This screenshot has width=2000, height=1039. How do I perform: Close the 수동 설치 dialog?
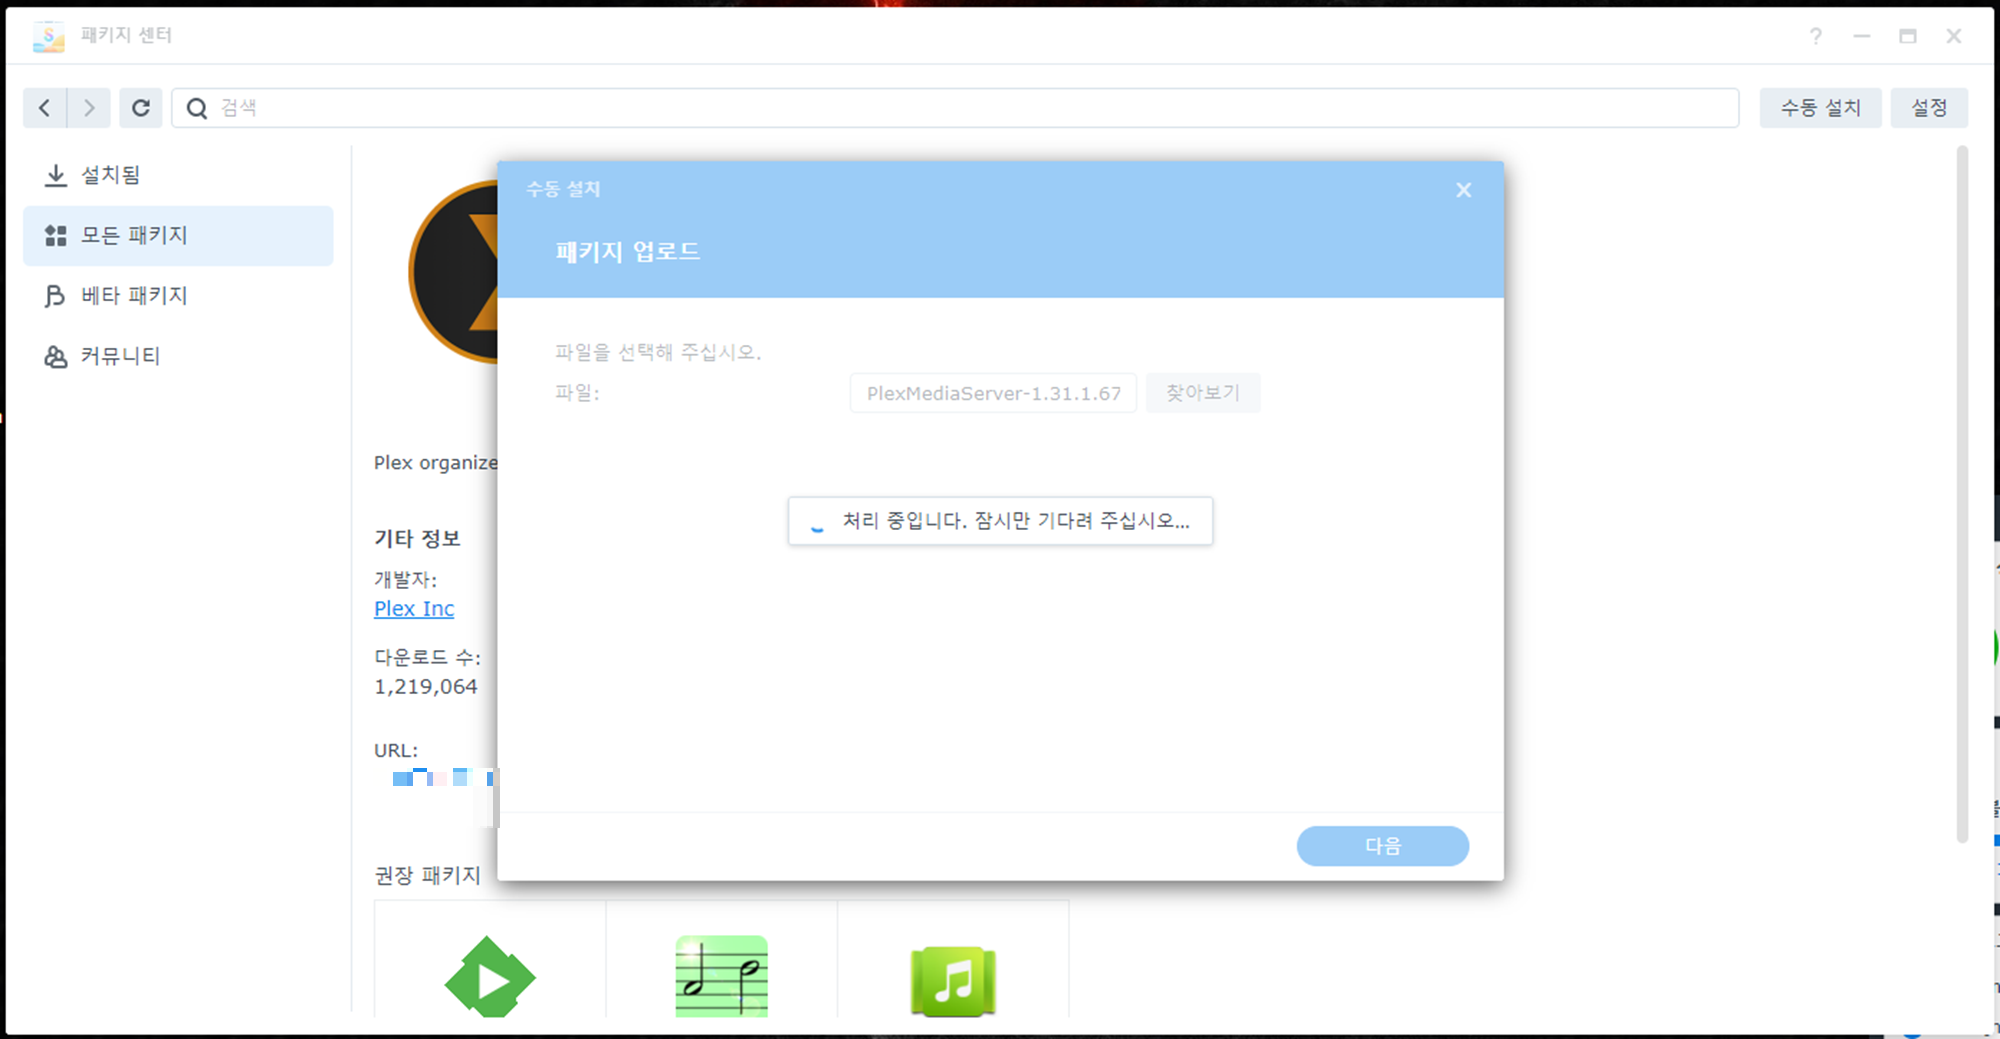[1463, 190]
